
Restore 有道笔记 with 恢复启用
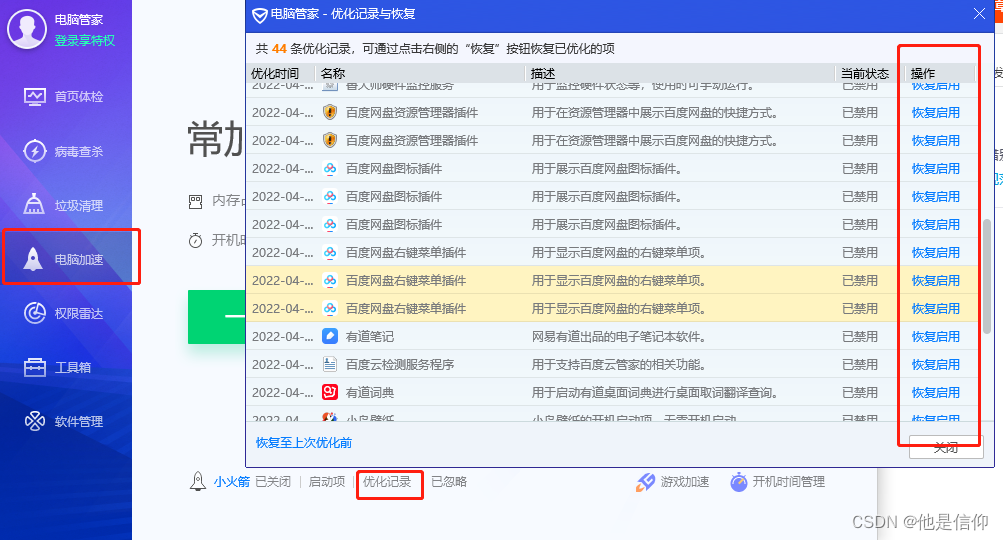click(x=936, y=337)
